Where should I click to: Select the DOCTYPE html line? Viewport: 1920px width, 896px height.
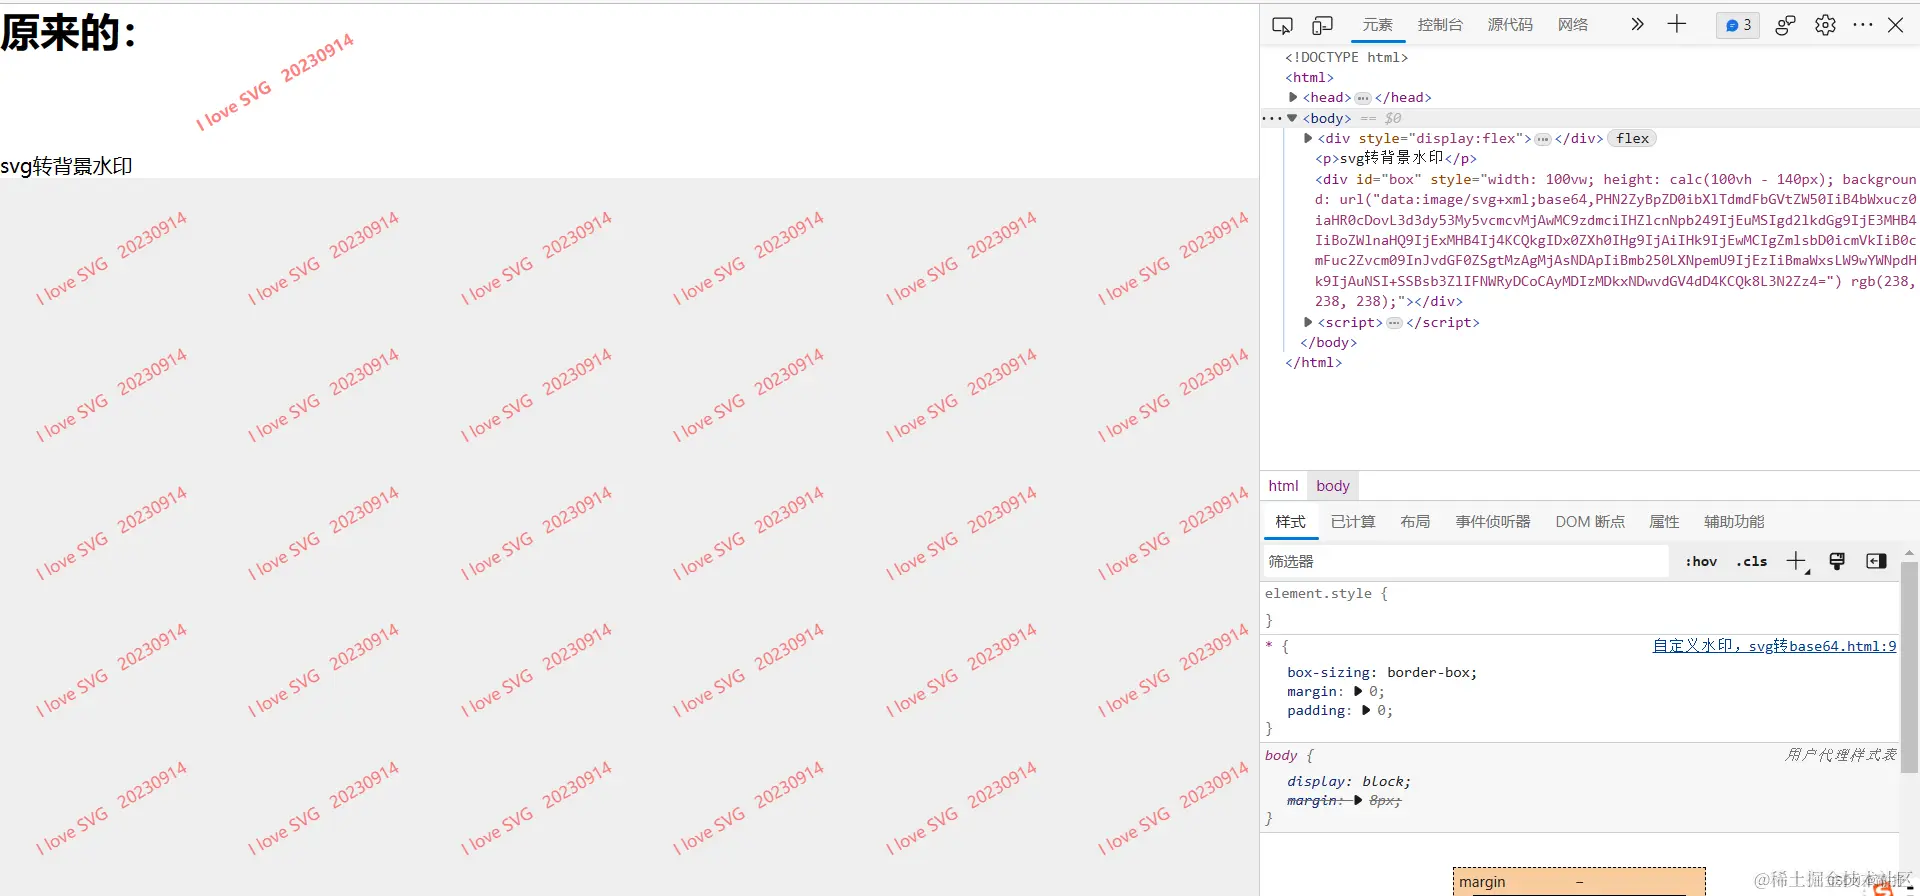1346,57
